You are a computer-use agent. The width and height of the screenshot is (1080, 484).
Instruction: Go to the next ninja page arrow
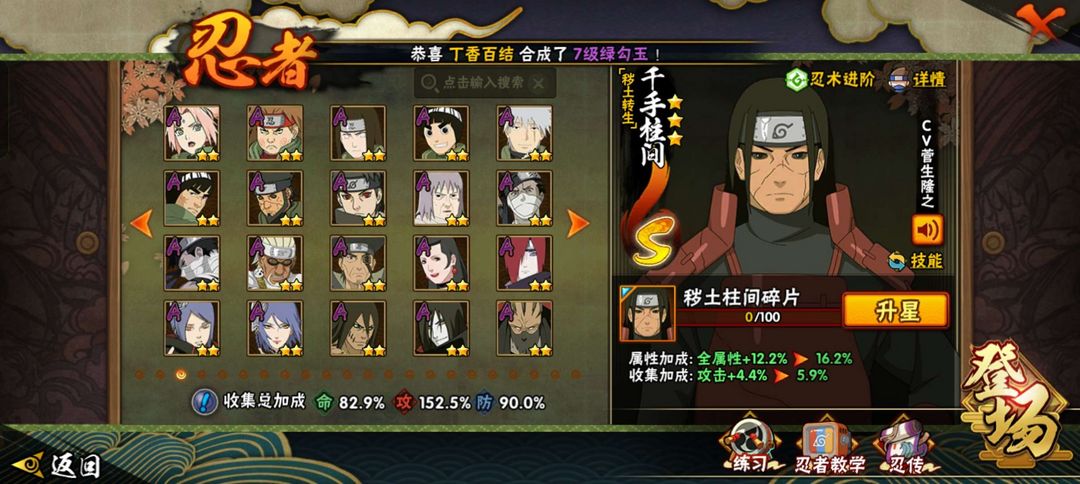pos(577,224)
